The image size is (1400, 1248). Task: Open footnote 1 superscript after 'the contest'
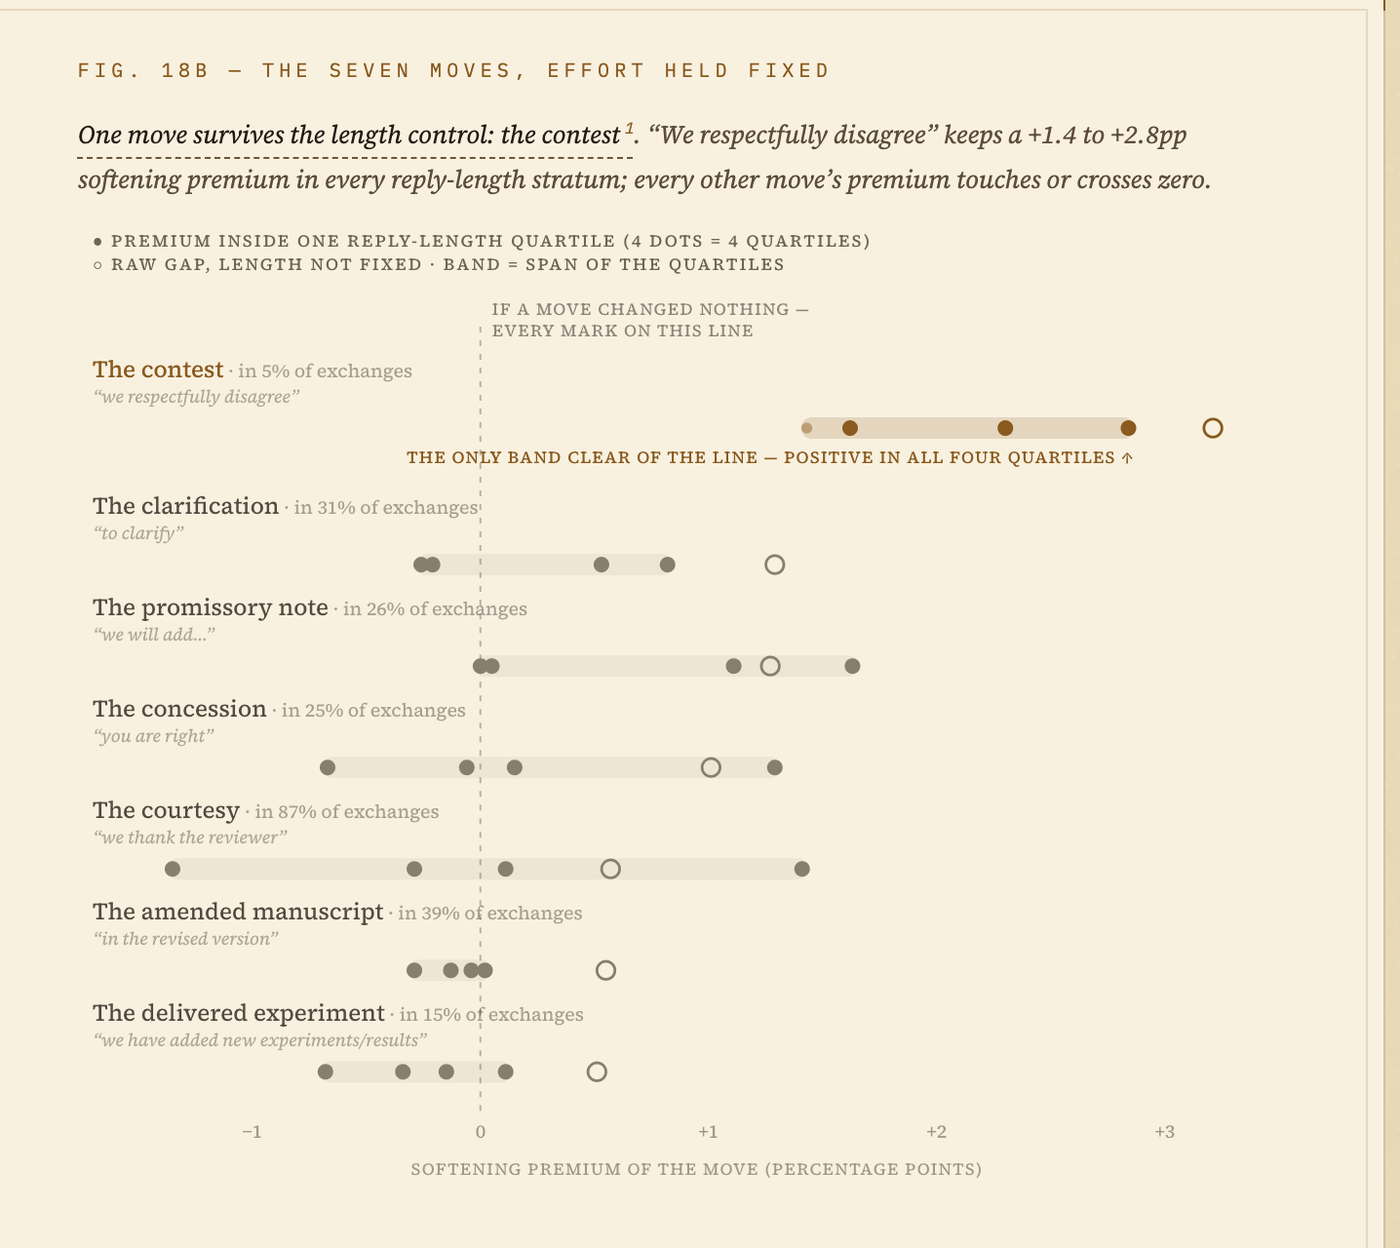click(630, 128)
